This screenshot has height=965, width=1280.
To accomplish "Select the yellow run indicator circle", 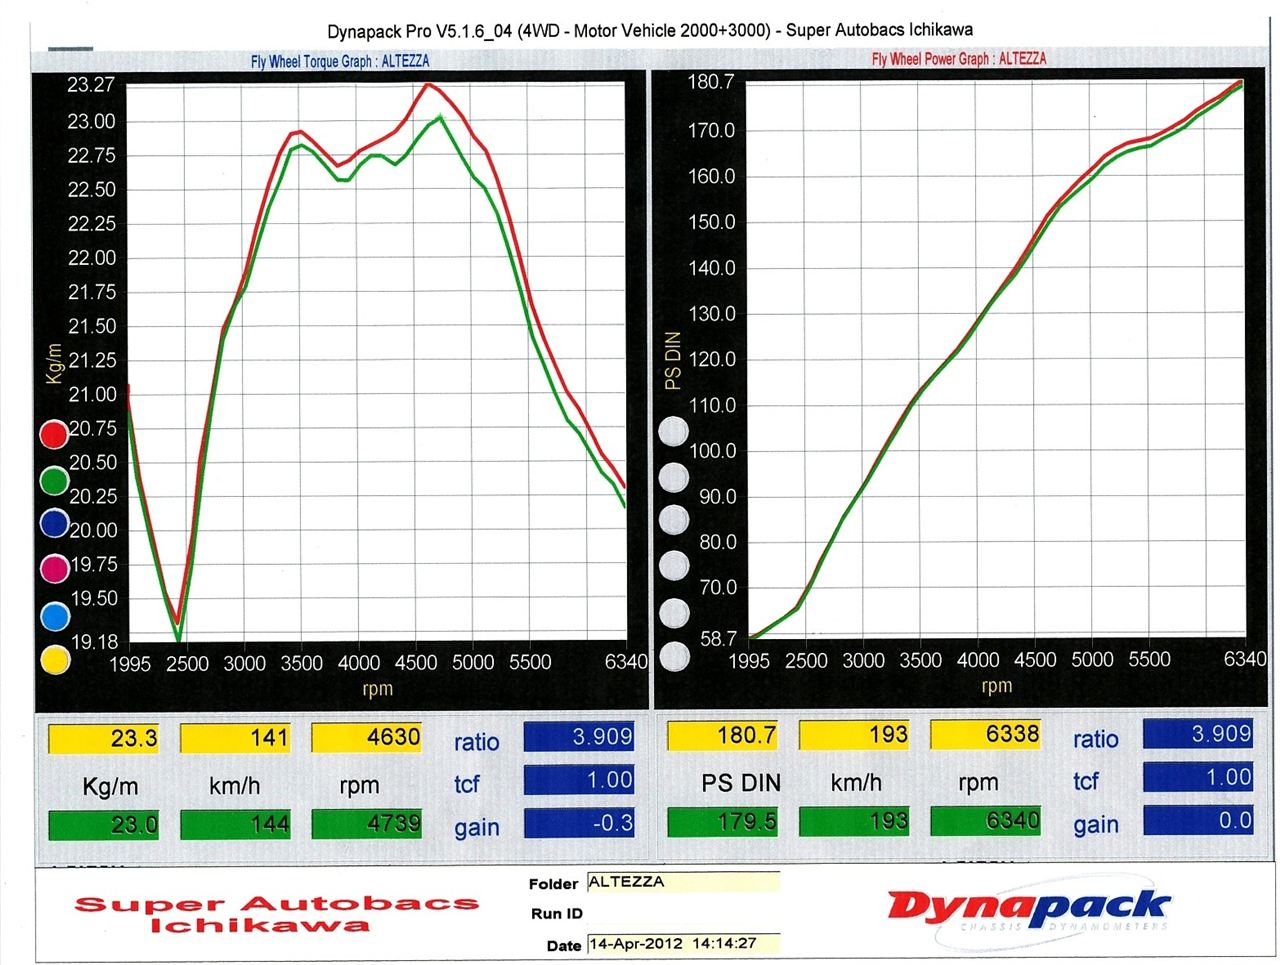I will pyautogui.click(x=53, y=660).
